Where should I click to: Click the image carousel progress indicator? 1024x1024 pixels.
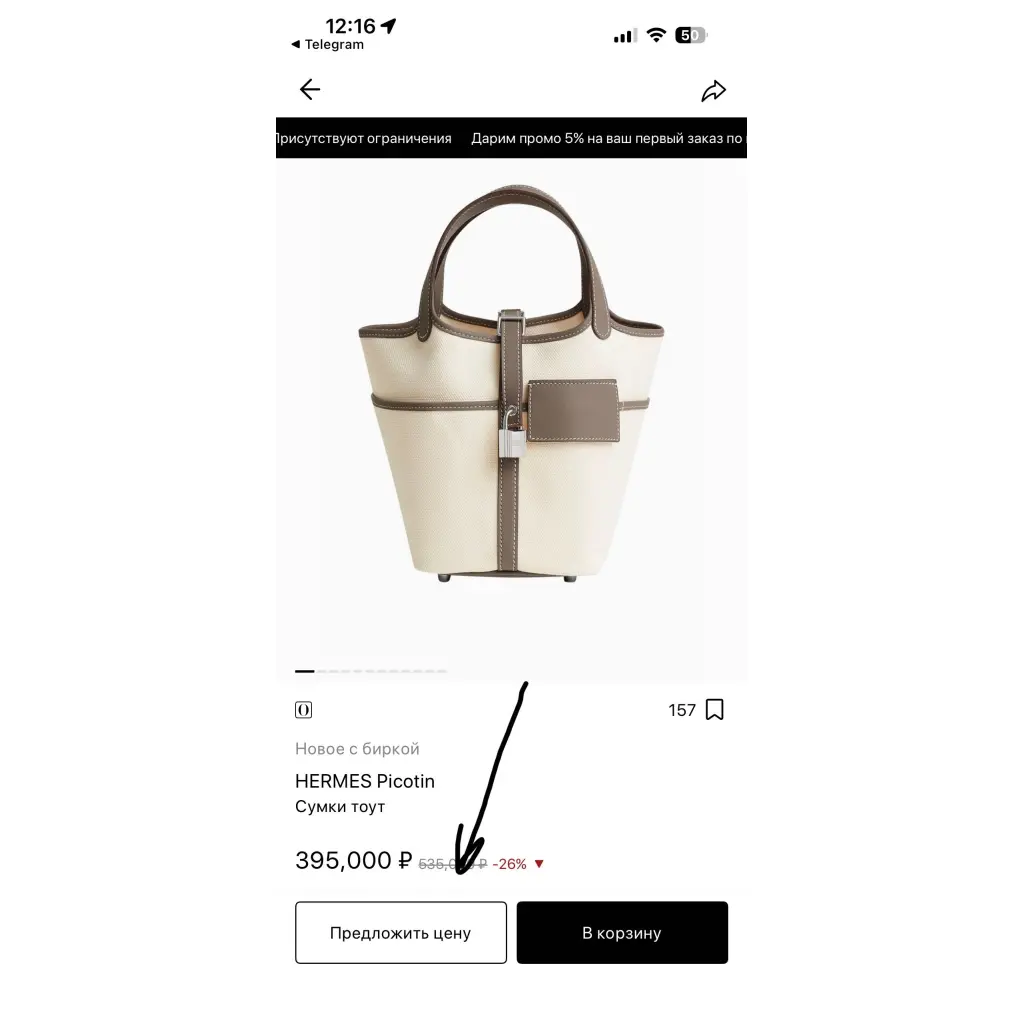click(x=371, y=671)
